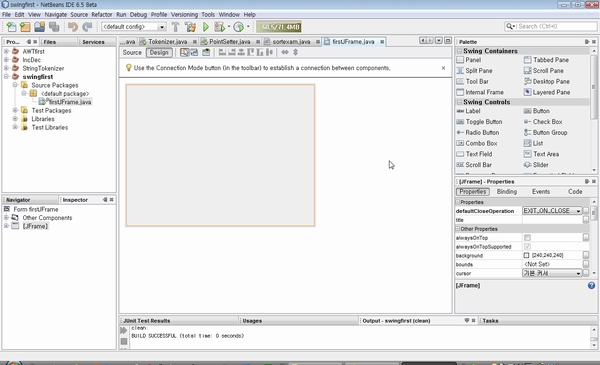Click the background color swatch

[x=526, y=255]
